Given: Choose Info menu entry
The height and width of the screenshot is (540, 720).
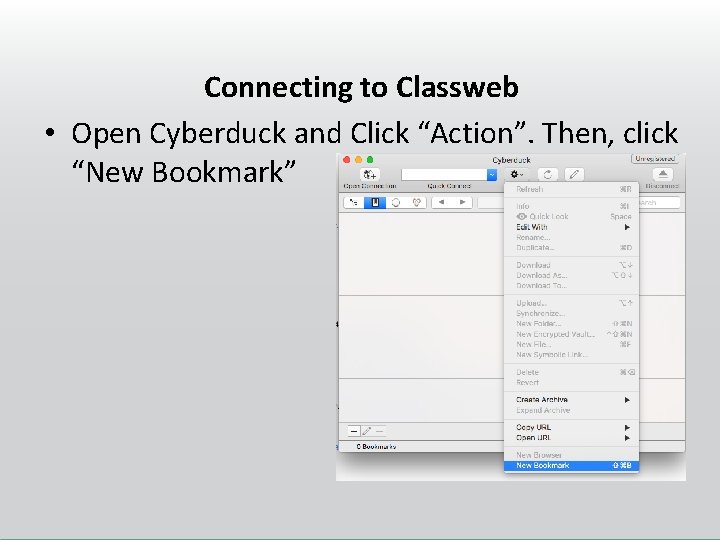Looking at the screenshot, I should 571,206.
